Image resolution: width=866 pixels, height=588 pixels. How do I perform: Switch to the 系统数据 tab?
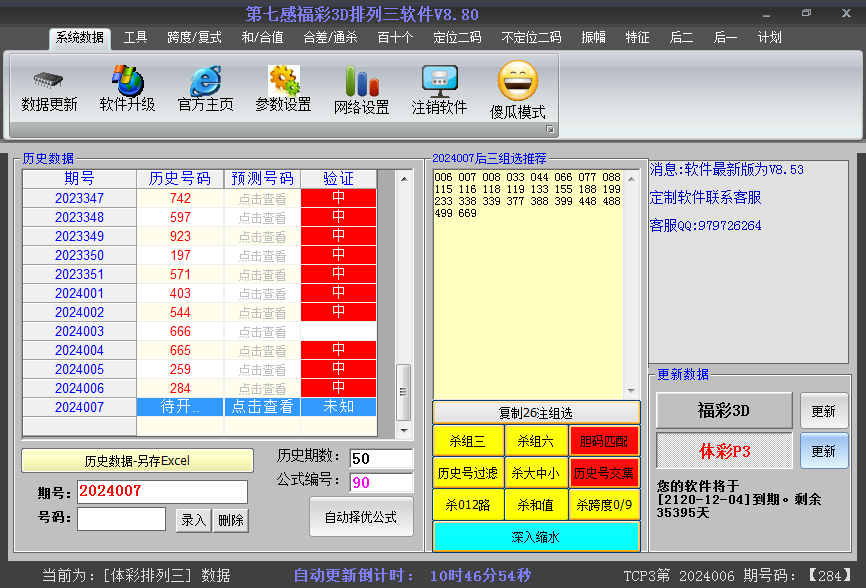click(x=80, y=38)
